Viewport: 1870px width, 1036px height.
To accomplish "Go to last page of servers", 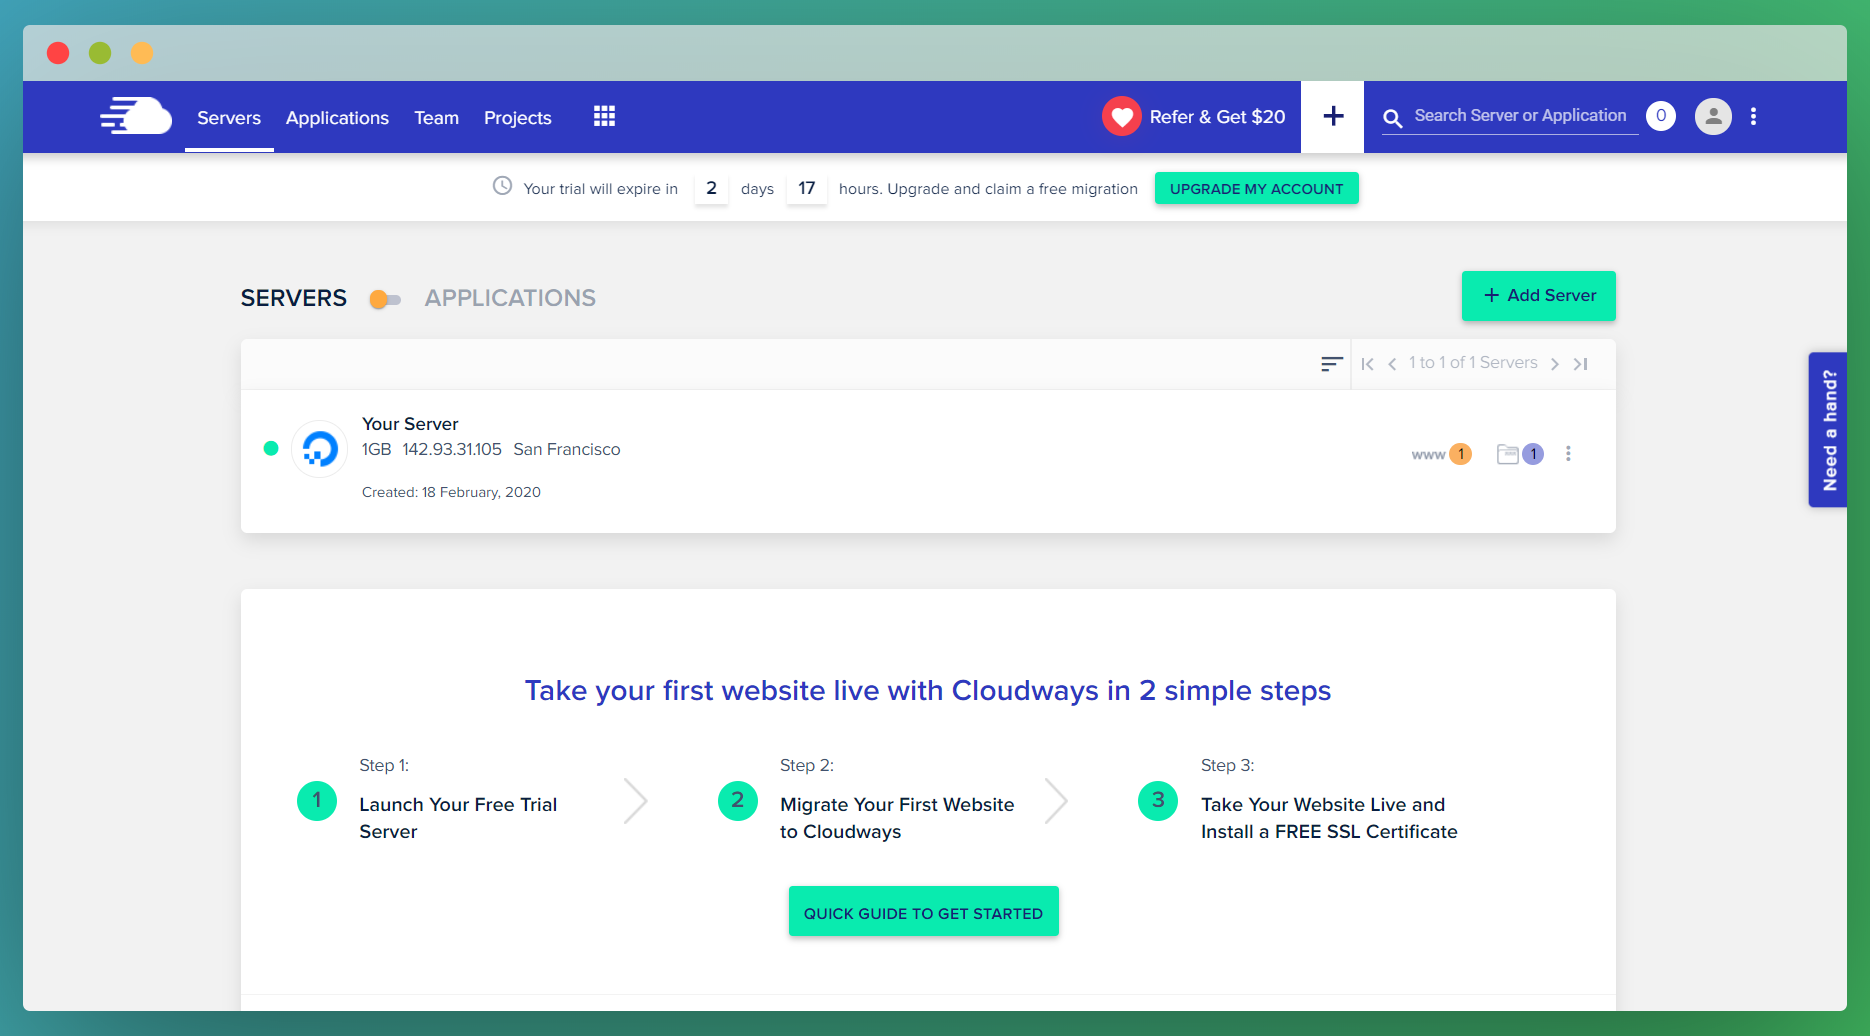I will pos(1581,364).
